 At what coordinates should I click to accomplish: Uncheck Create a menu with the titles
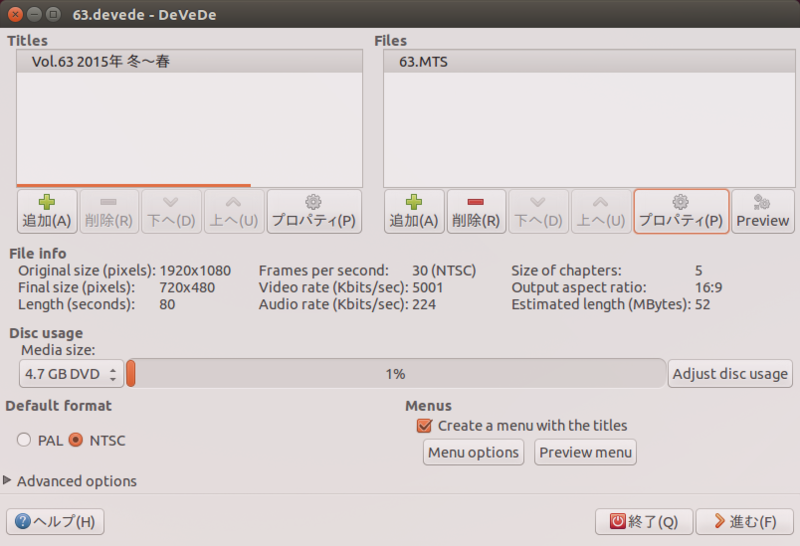coord(424,426)
